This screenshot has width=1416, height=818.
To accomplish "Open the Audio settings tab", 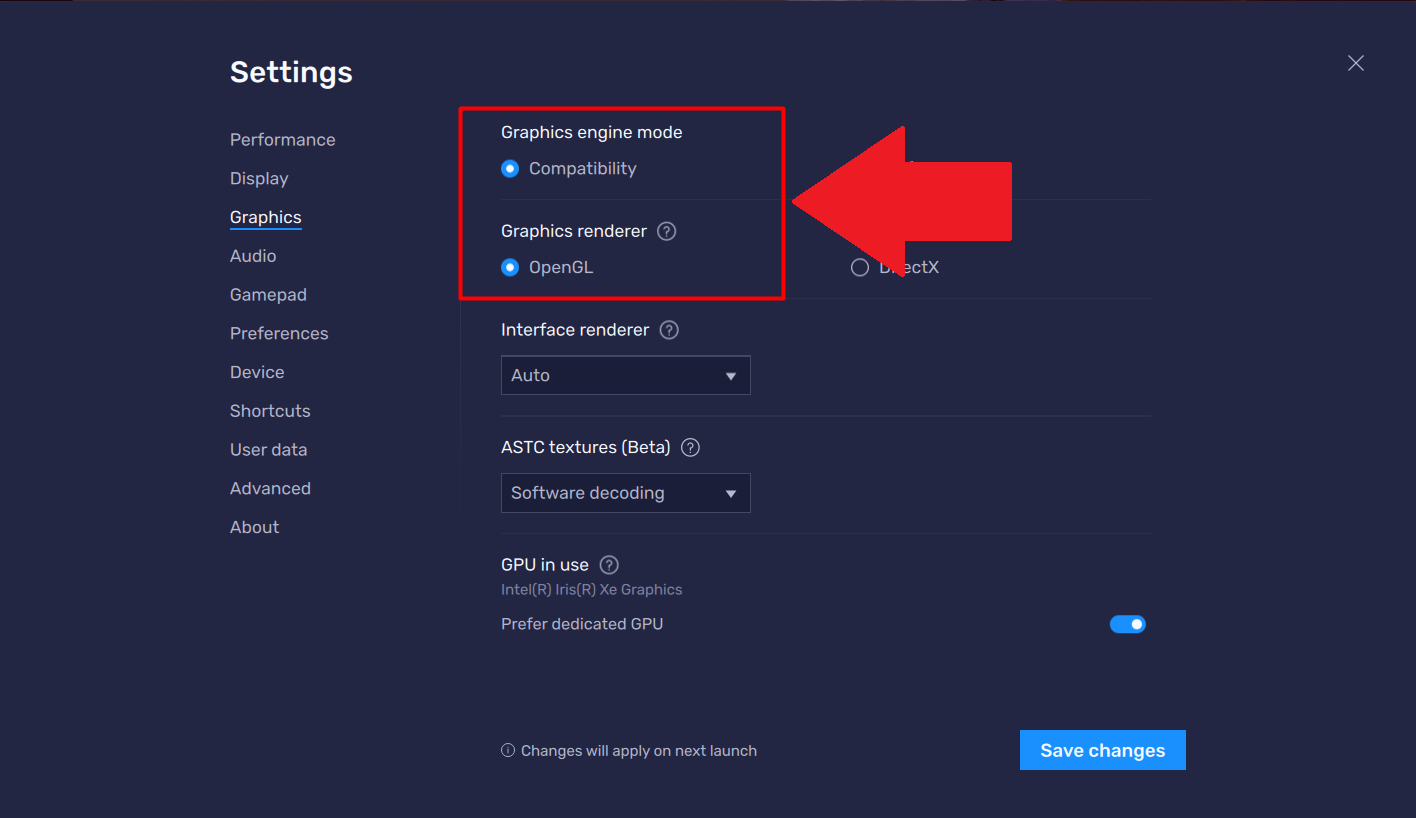I will [253, 256].
